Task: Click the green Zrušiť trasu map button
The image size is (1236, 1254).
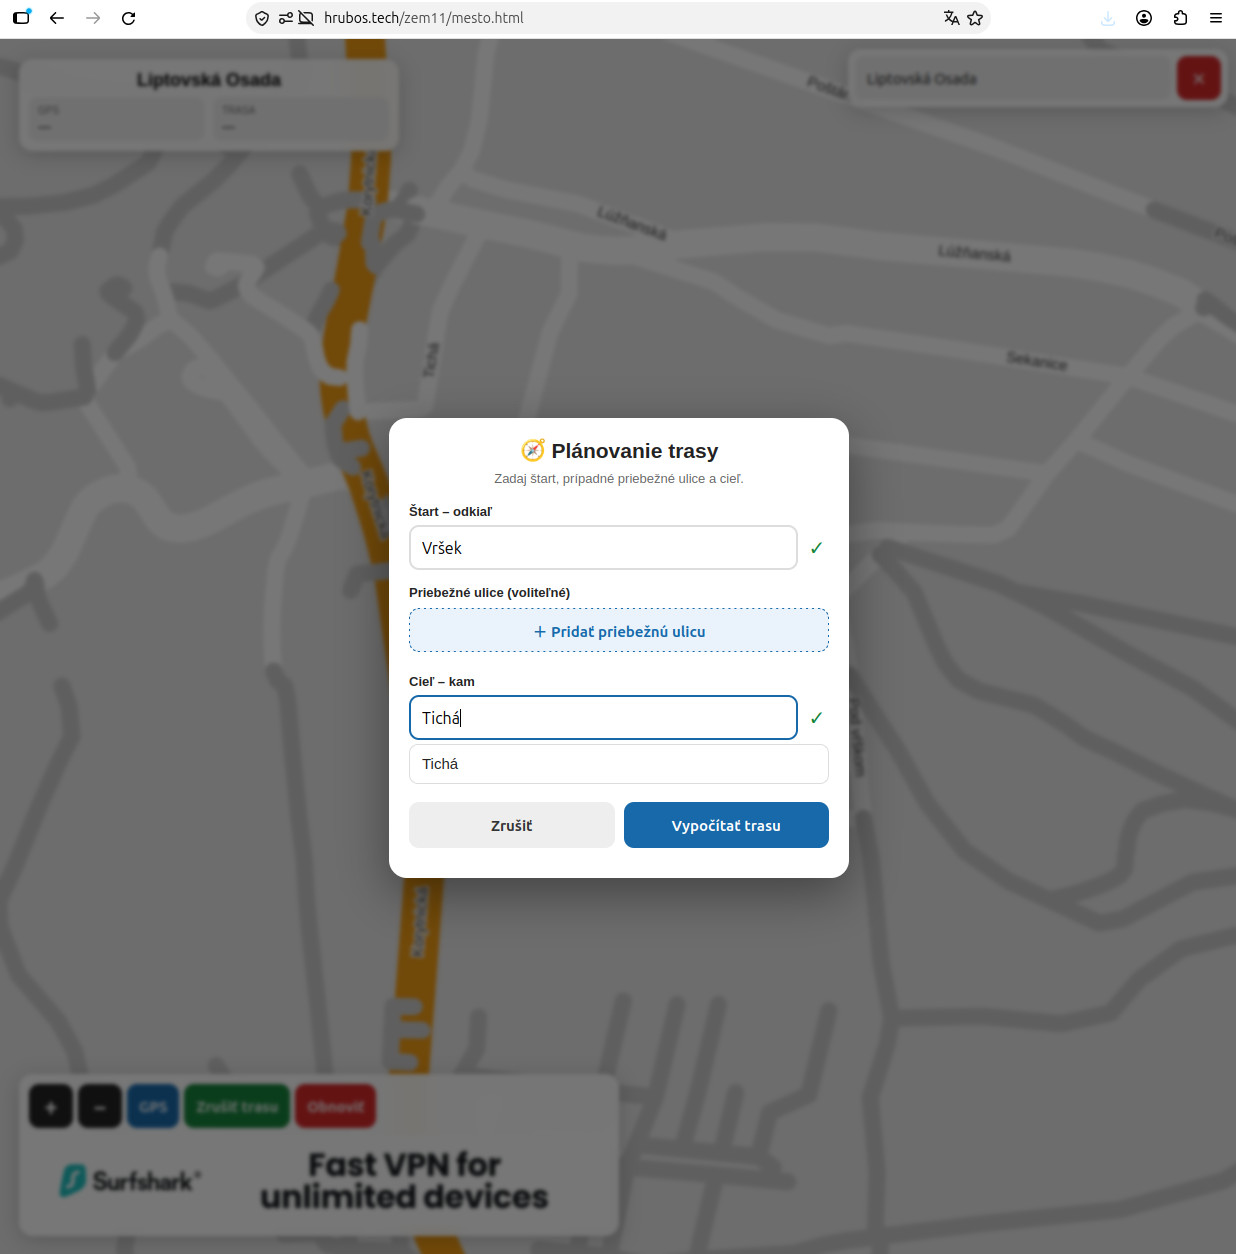Action: tap(237, 1106)
